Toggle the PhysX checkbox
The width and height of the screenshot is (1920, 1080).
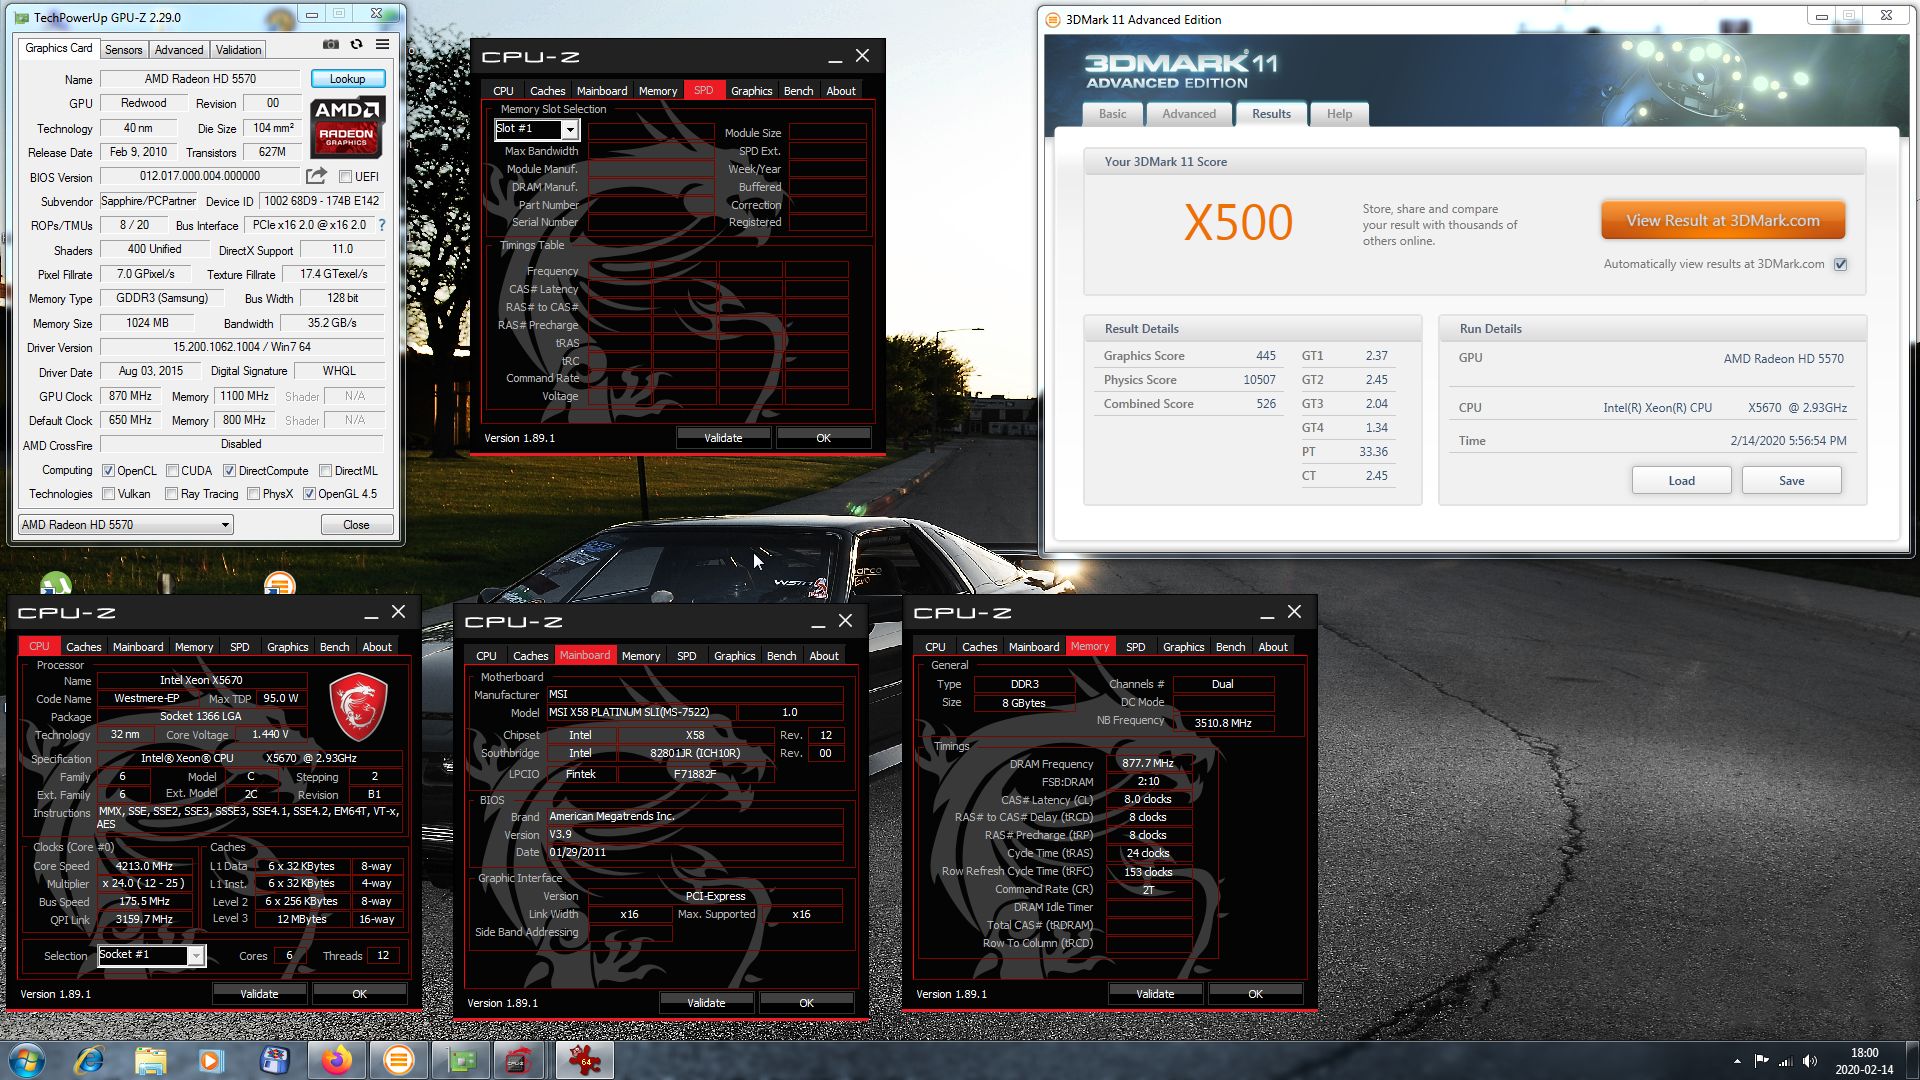point(253,494)
